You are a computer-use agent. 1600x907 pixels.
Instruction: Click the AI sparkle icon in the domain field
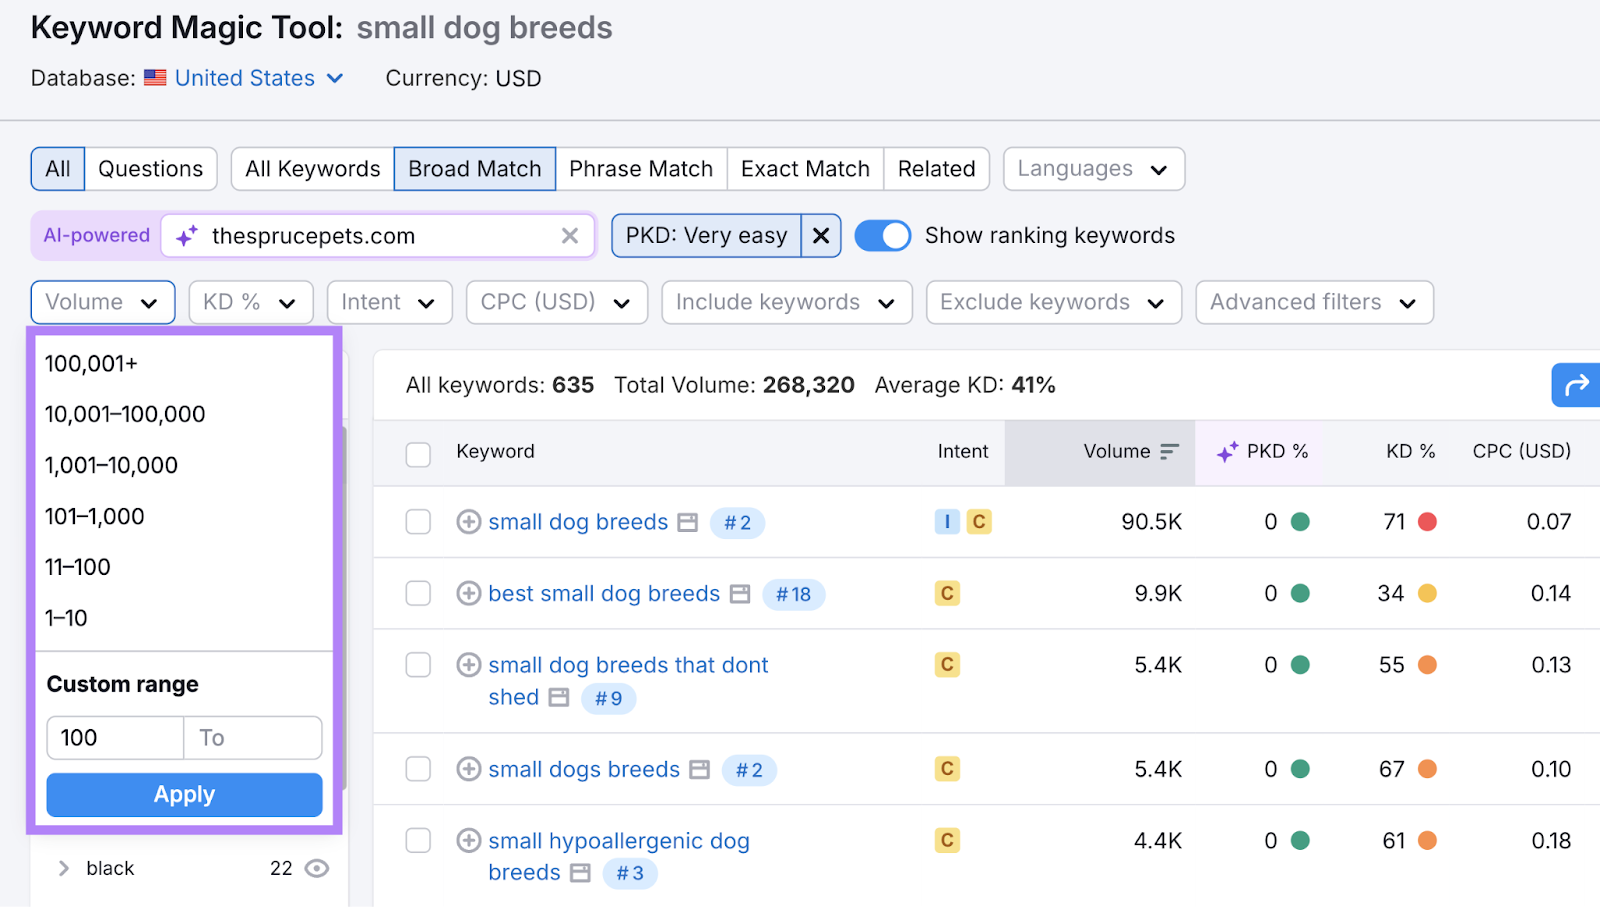pyautogui.click(x=184, y=236)
